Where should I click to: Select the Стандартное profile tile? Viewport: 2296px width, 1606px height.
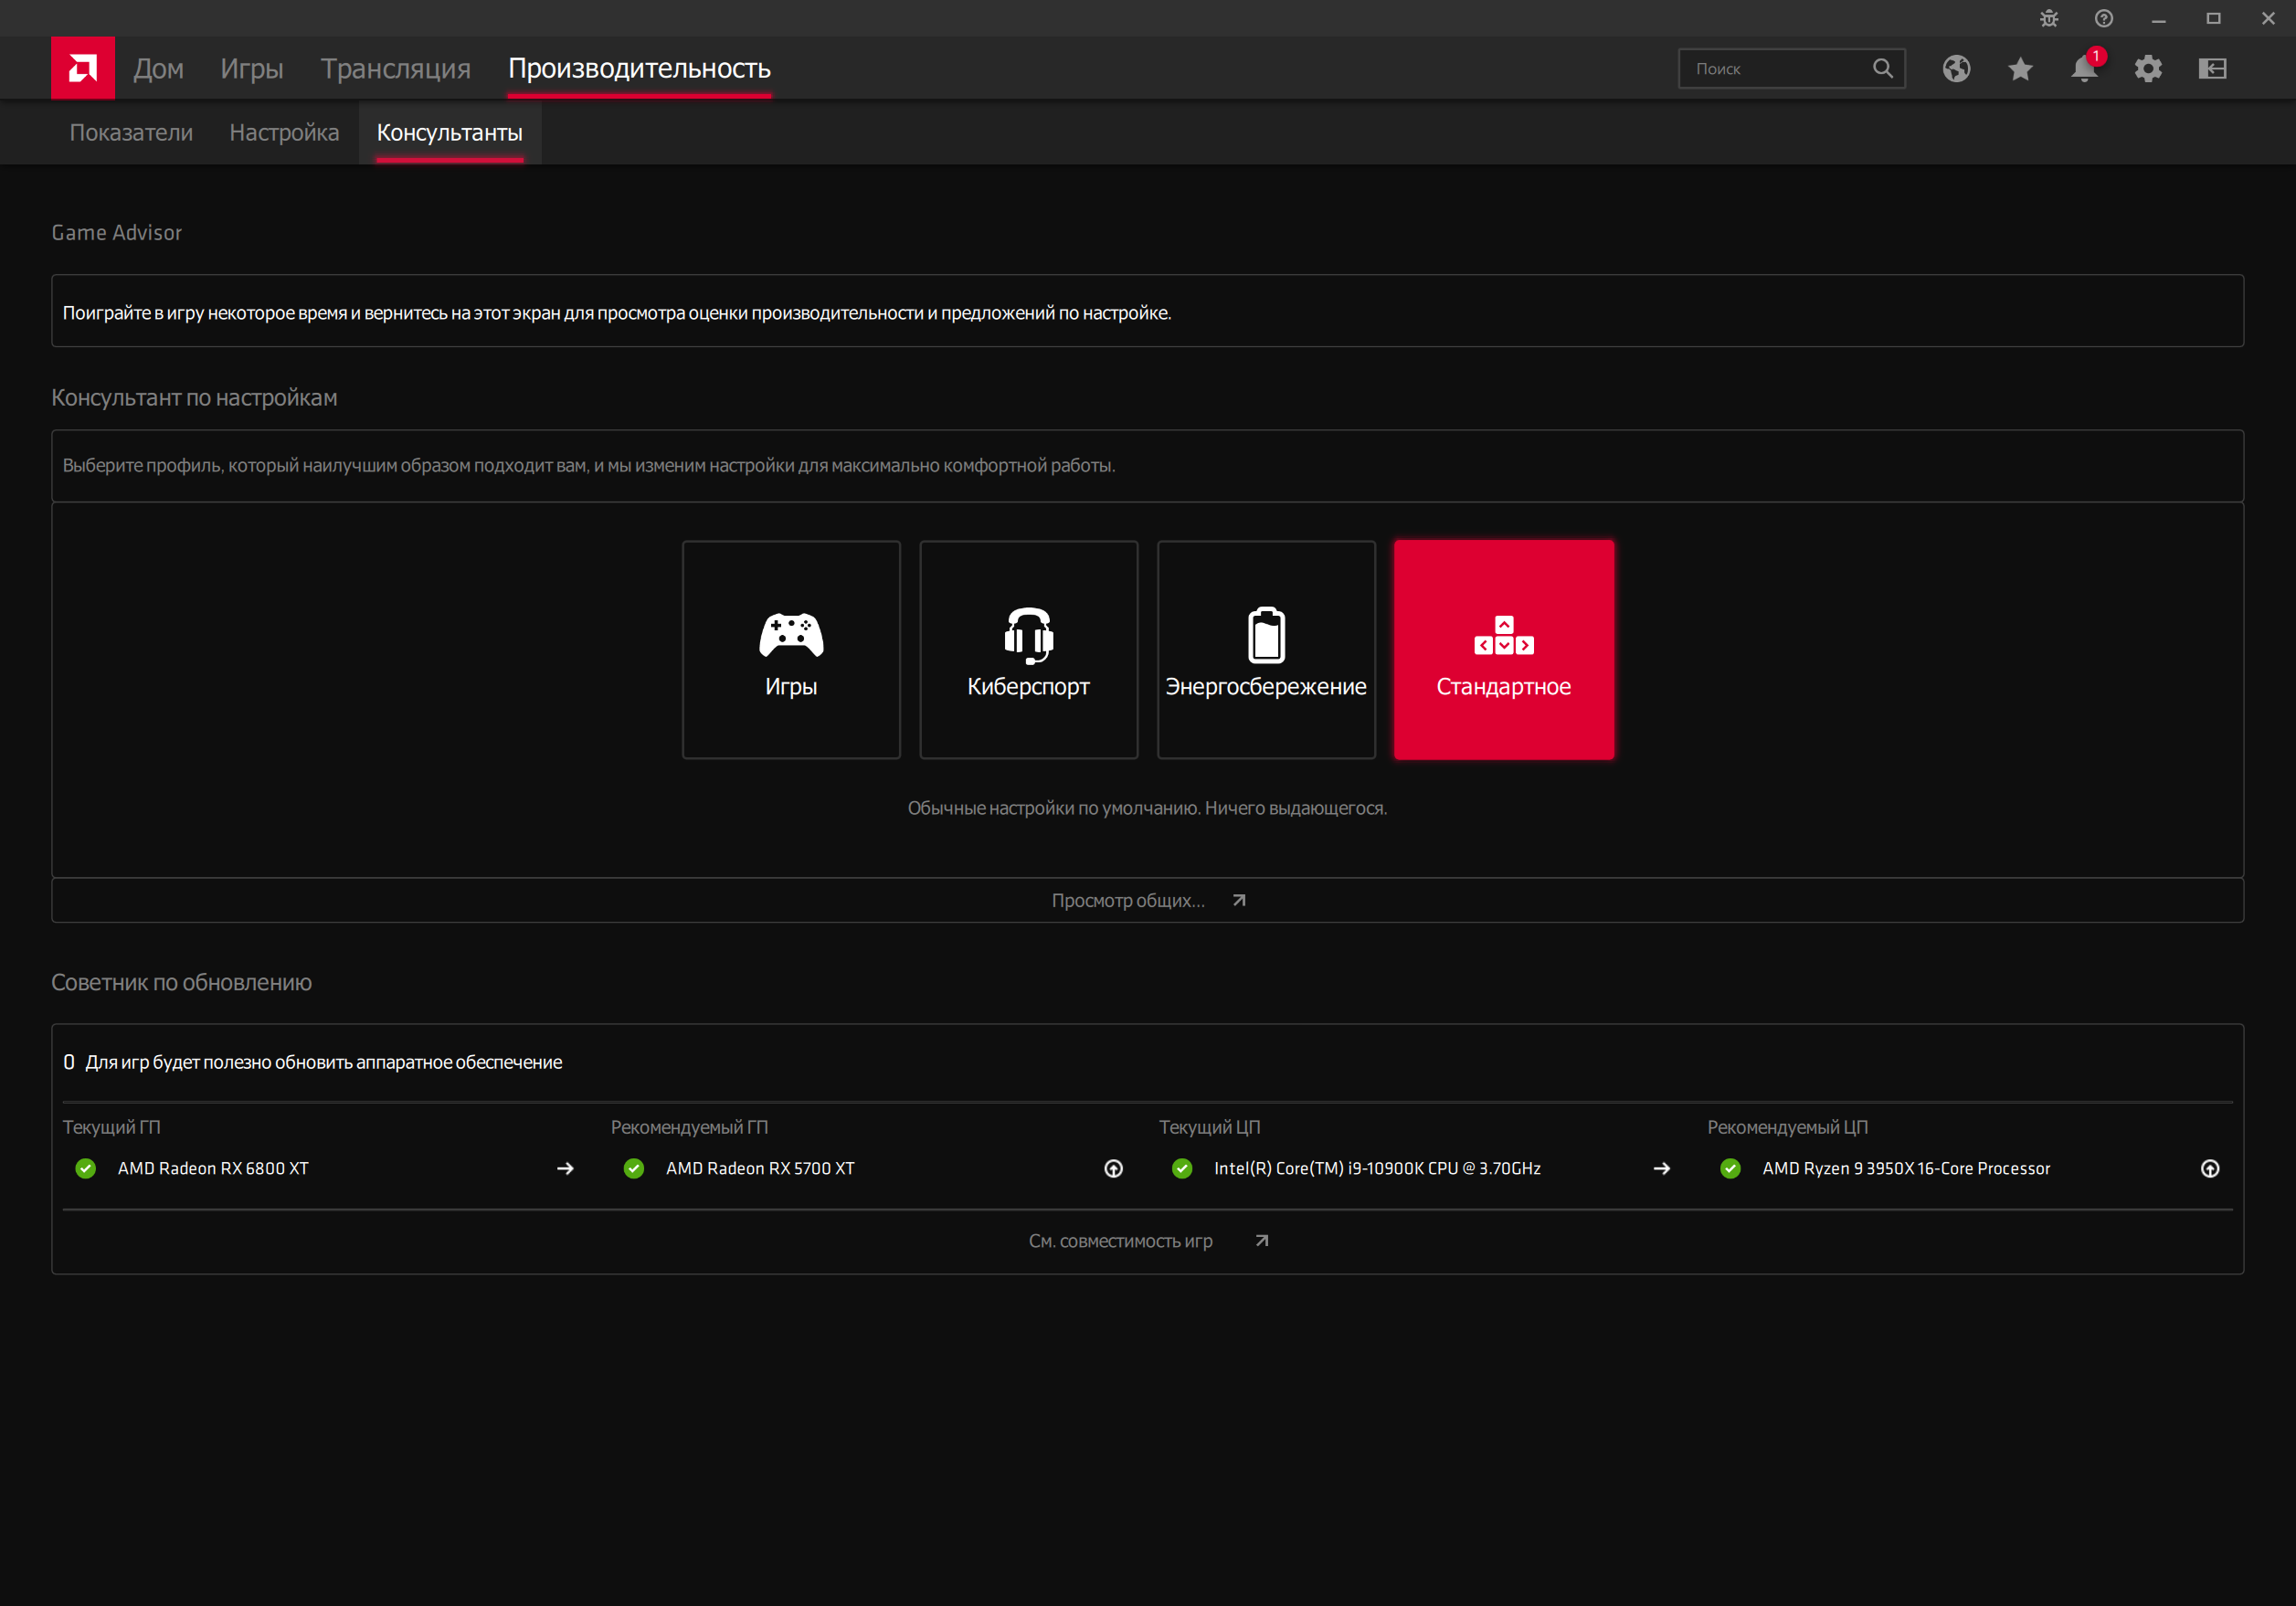click(1503, 650)
